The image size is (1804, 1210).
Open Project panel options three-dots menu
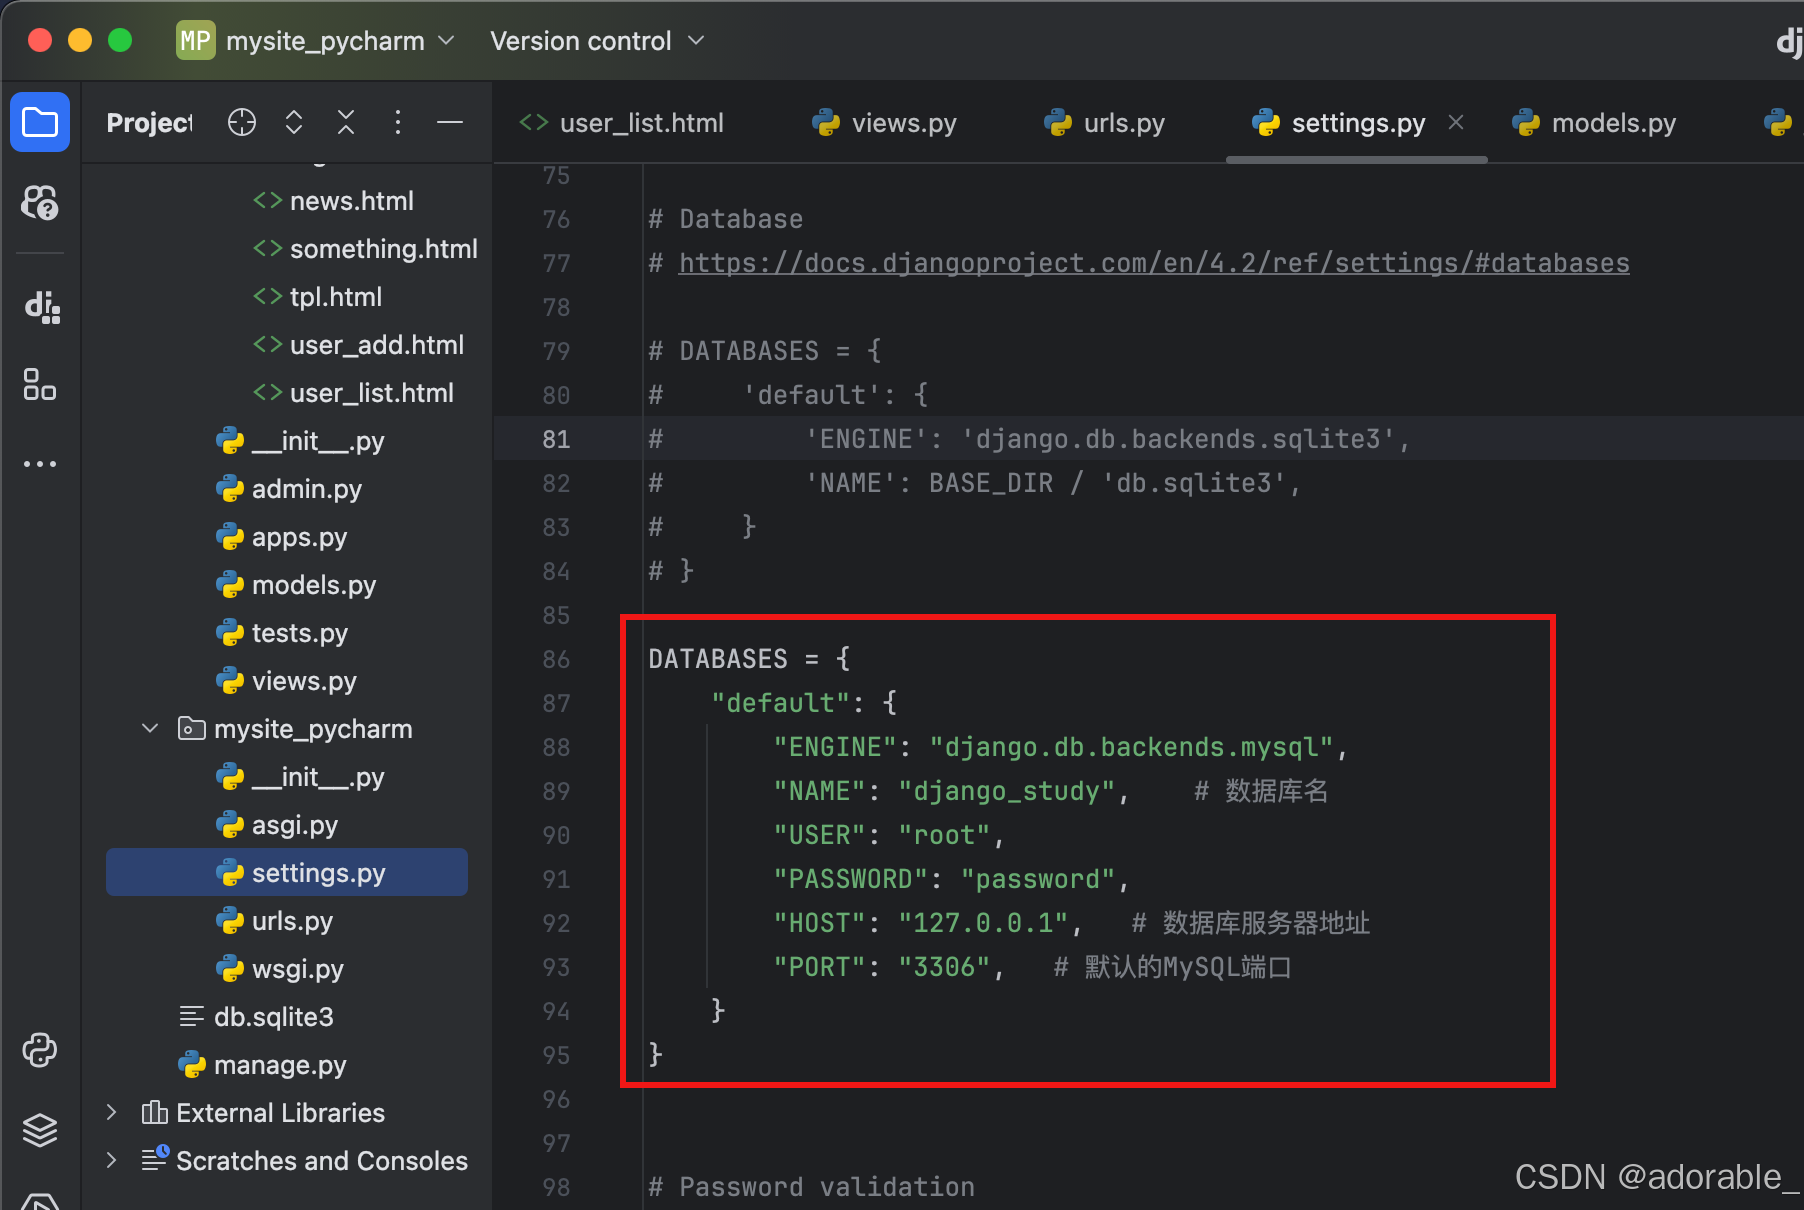pyautogui.click(x=398, y=122)
